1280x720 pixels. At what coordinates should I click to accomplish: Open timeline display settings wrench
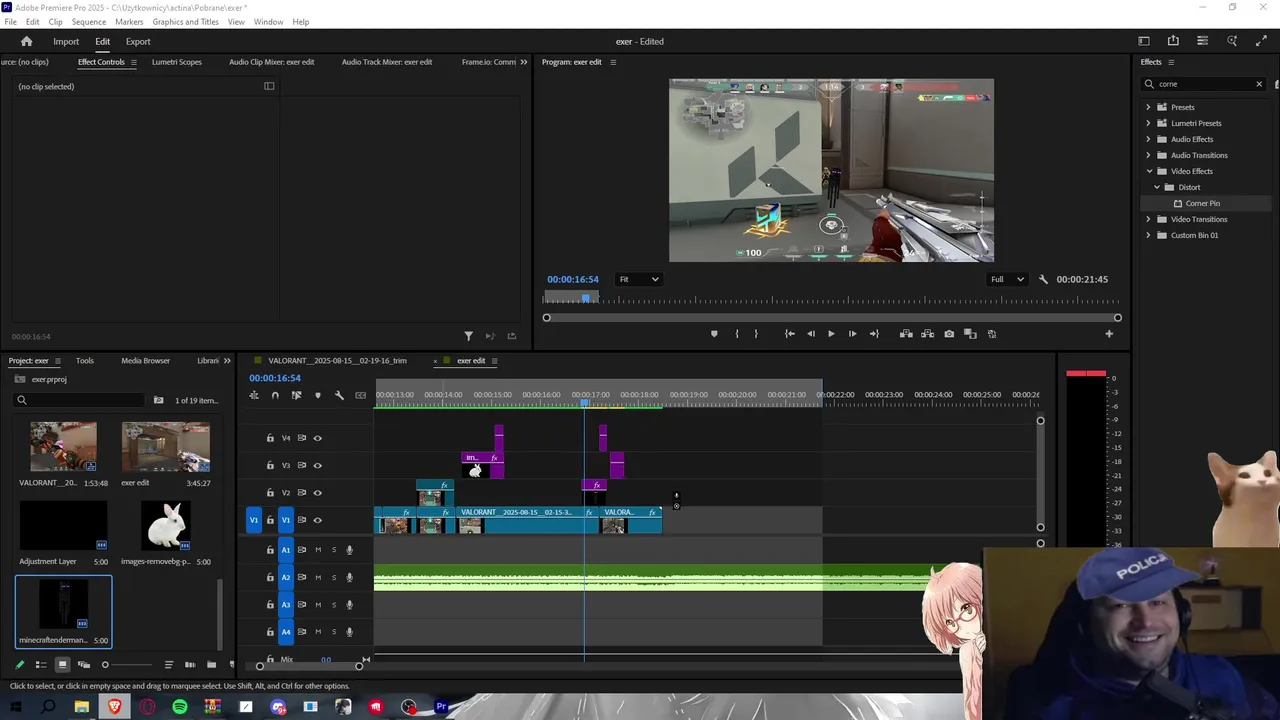[339, 395]
